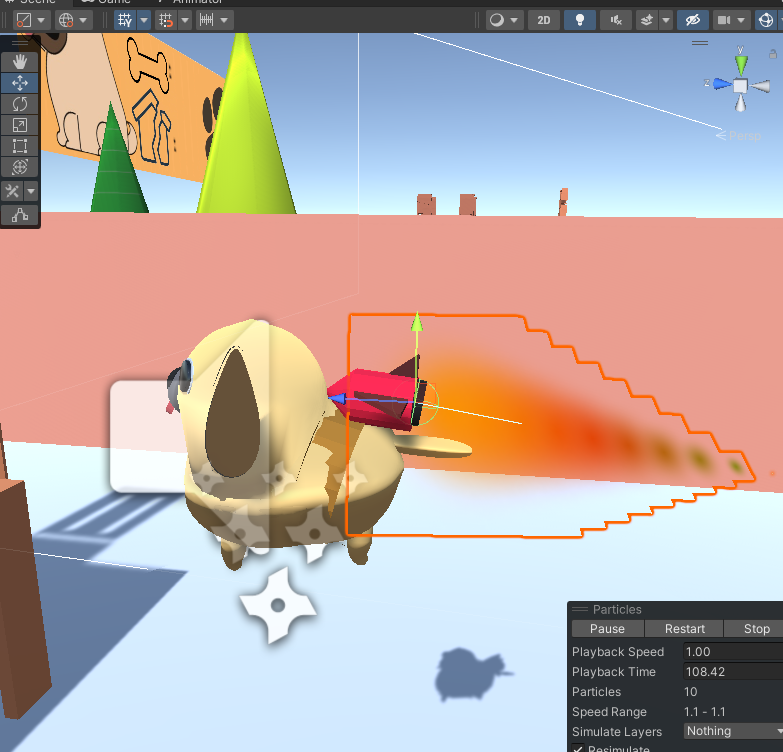Select the Hand view tool
The image size is (783, 752).
point(19,62)
